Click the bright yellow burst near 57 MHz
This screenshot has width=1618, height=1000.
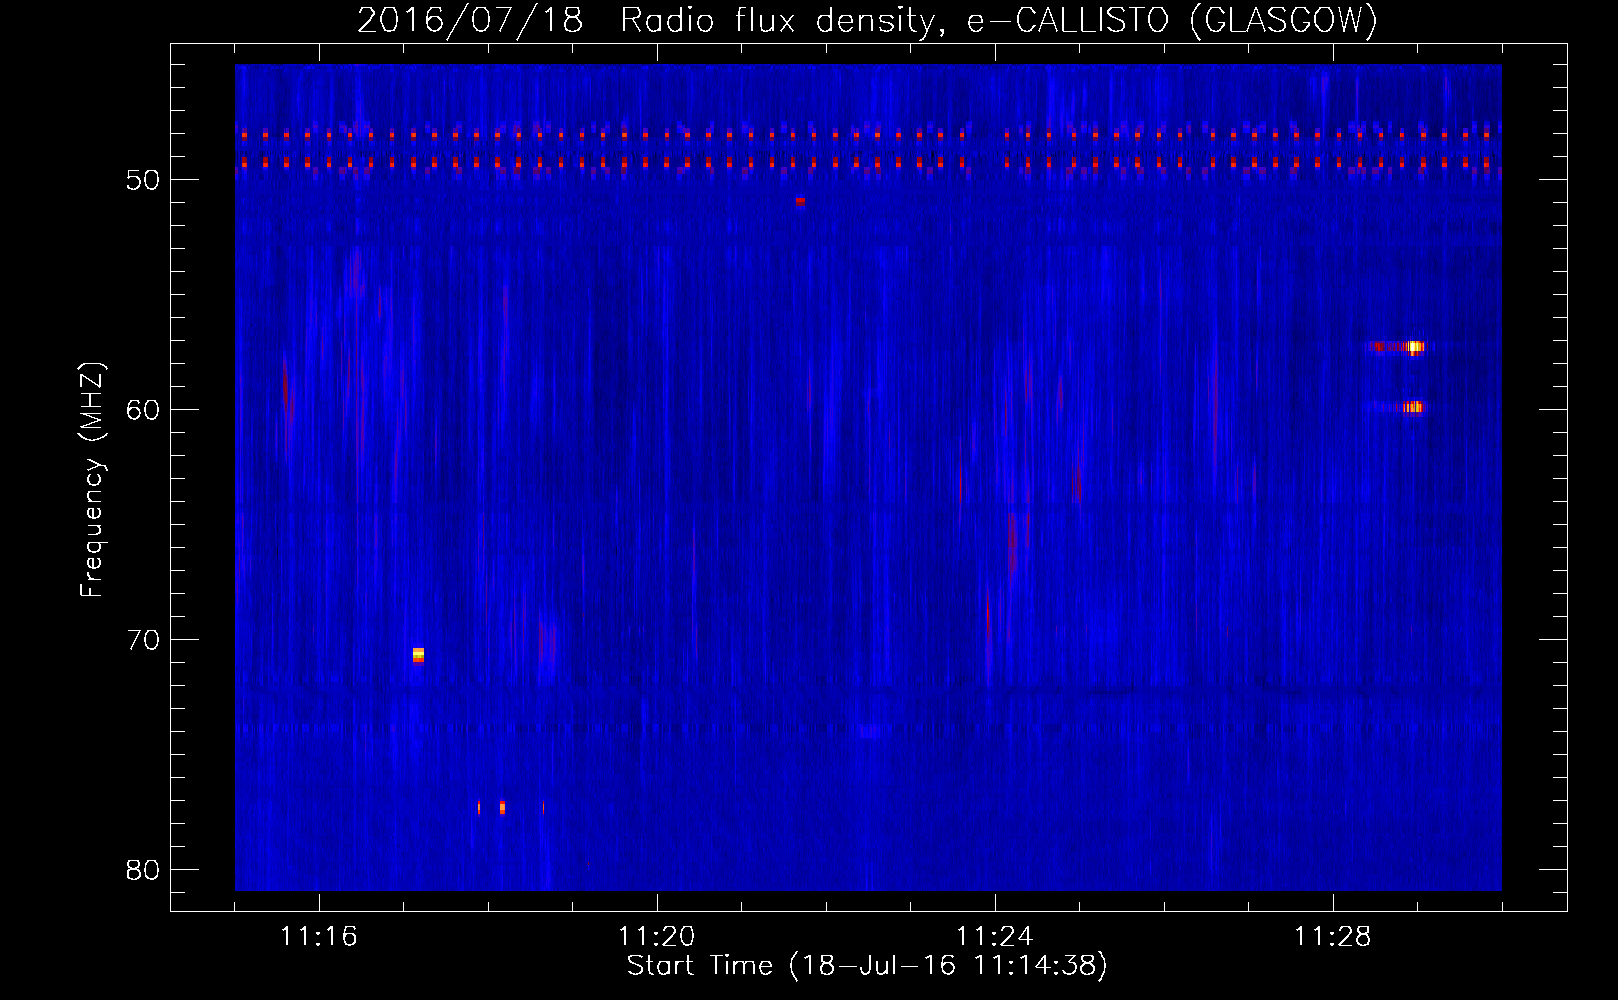point(1413,347)
